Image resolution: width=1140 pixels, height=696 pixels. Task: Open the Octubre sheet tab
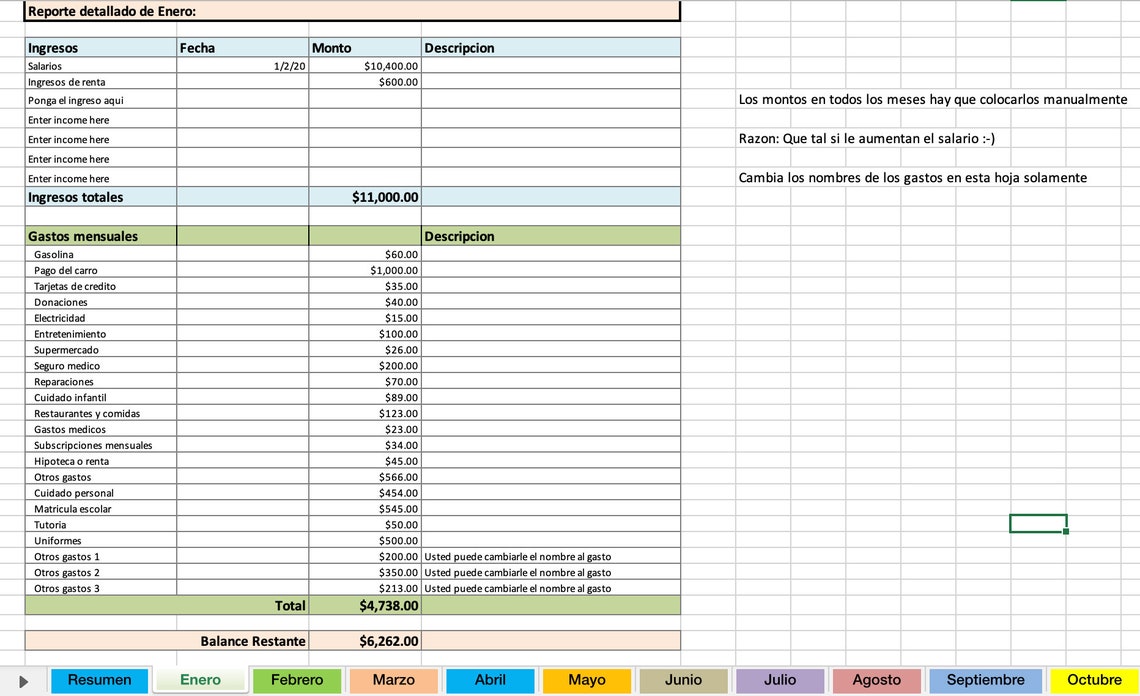tap(1094, 680)
